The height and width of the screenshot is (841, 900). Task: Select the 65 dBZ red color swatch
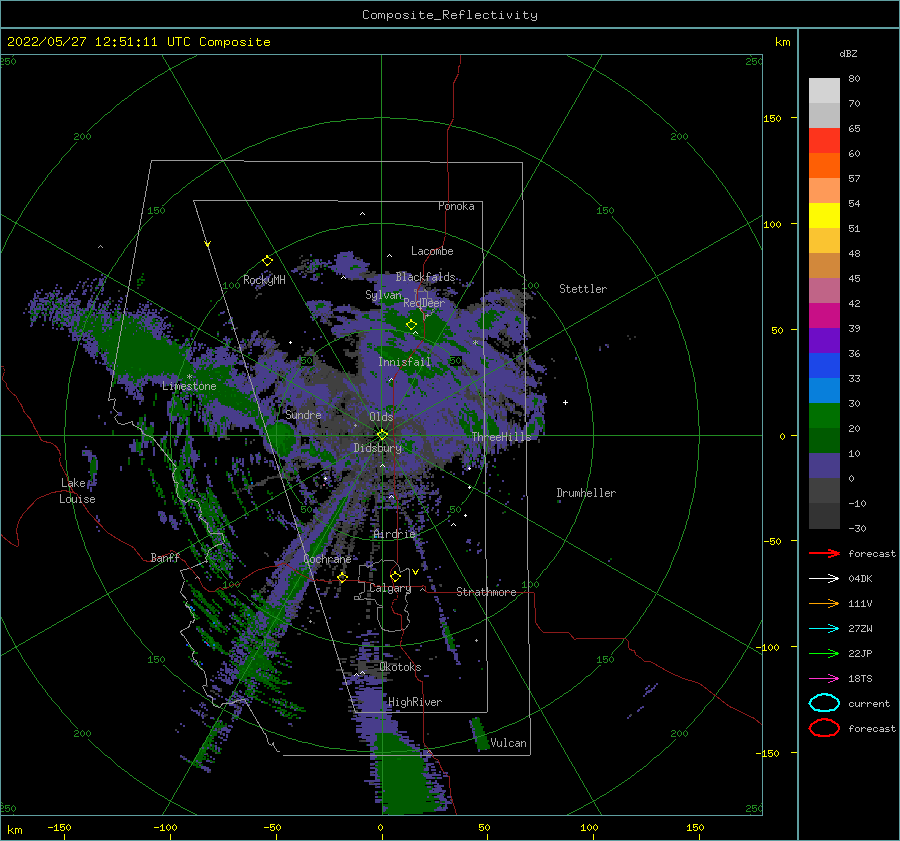pyautogui.click(x=824, y=140)
